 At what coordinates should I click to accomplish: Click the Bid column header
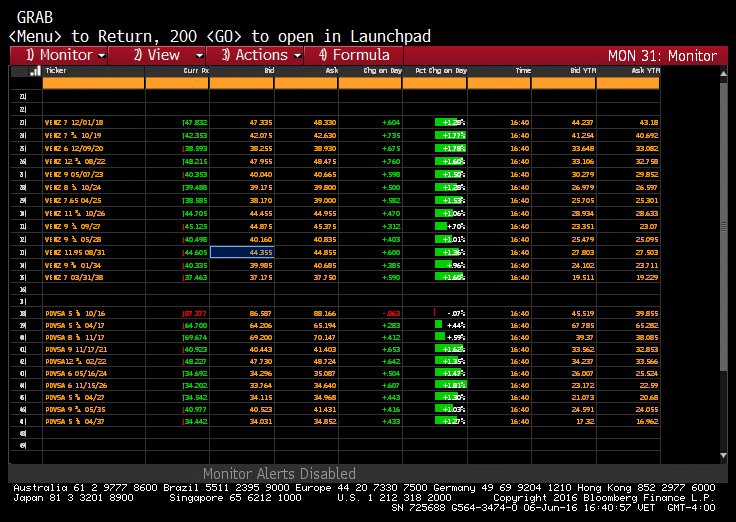269,70
